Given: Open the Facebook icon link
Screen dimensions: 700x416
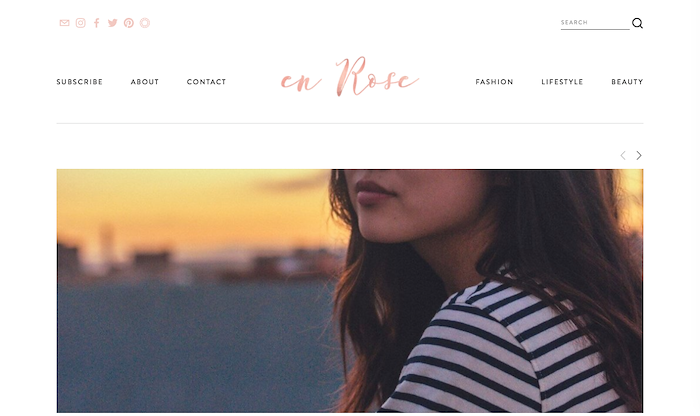Looking at the screenshot, I should pyautogui.click(x=96, y=23).
